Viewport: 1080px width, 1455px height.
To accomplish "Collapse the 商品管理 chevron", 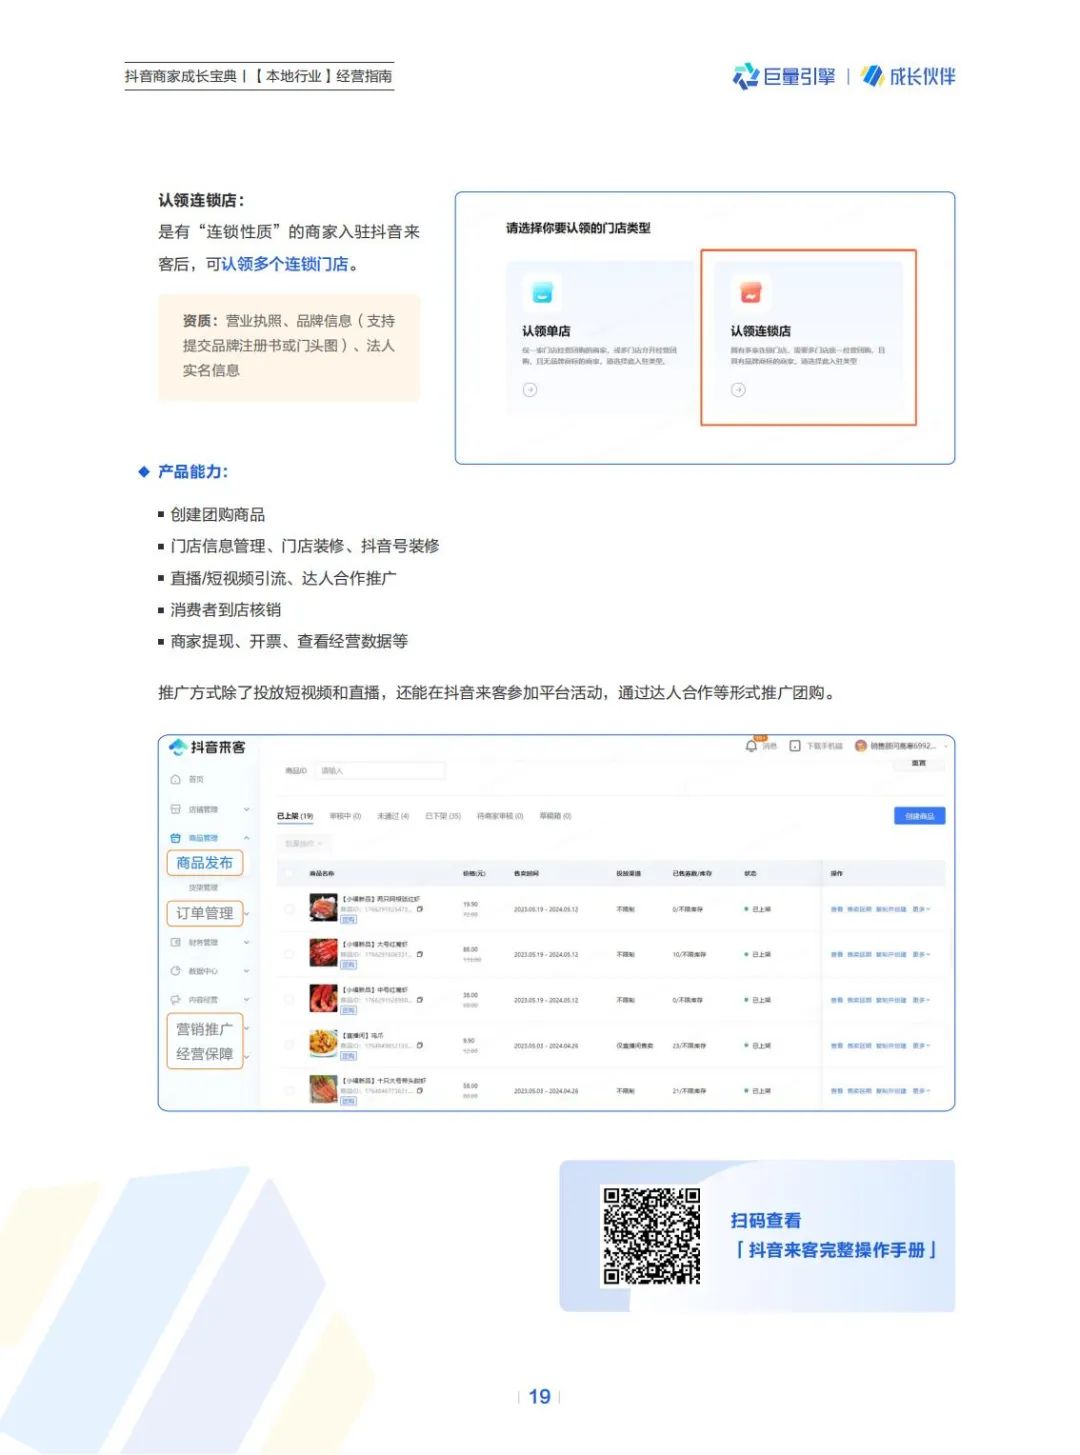I will pyautogui.click(x=247, y=838).
